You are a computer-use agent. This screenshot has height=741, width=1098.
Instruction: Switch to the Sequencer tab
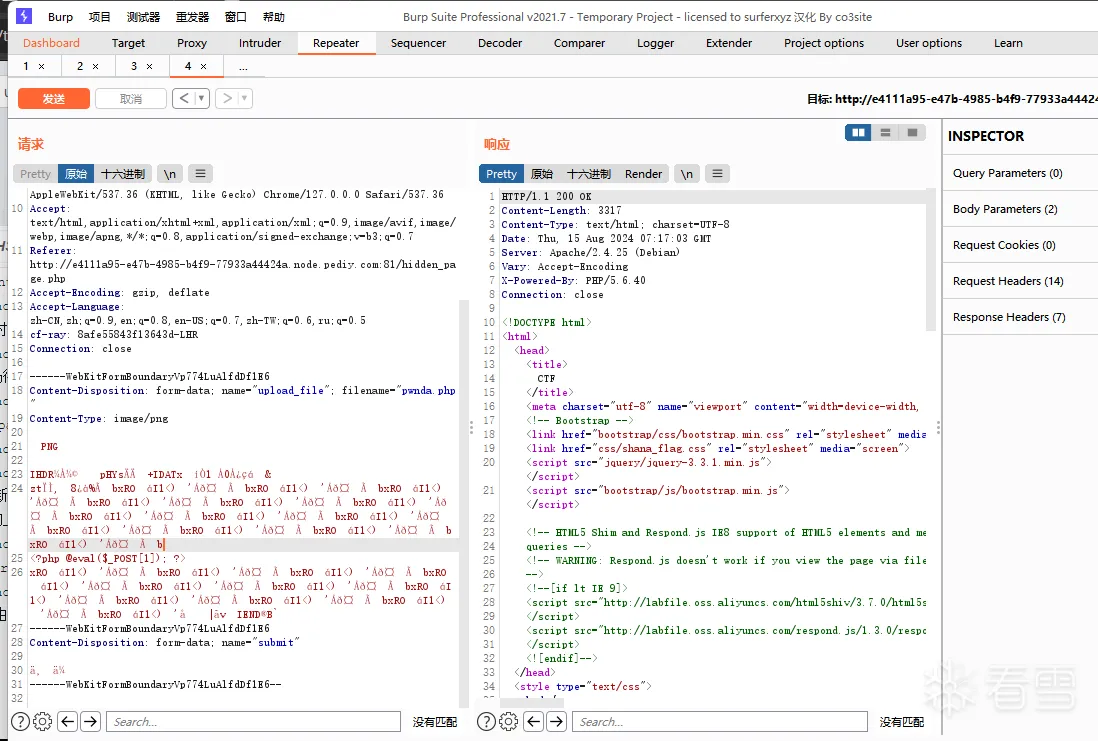[x=418, y=43]
